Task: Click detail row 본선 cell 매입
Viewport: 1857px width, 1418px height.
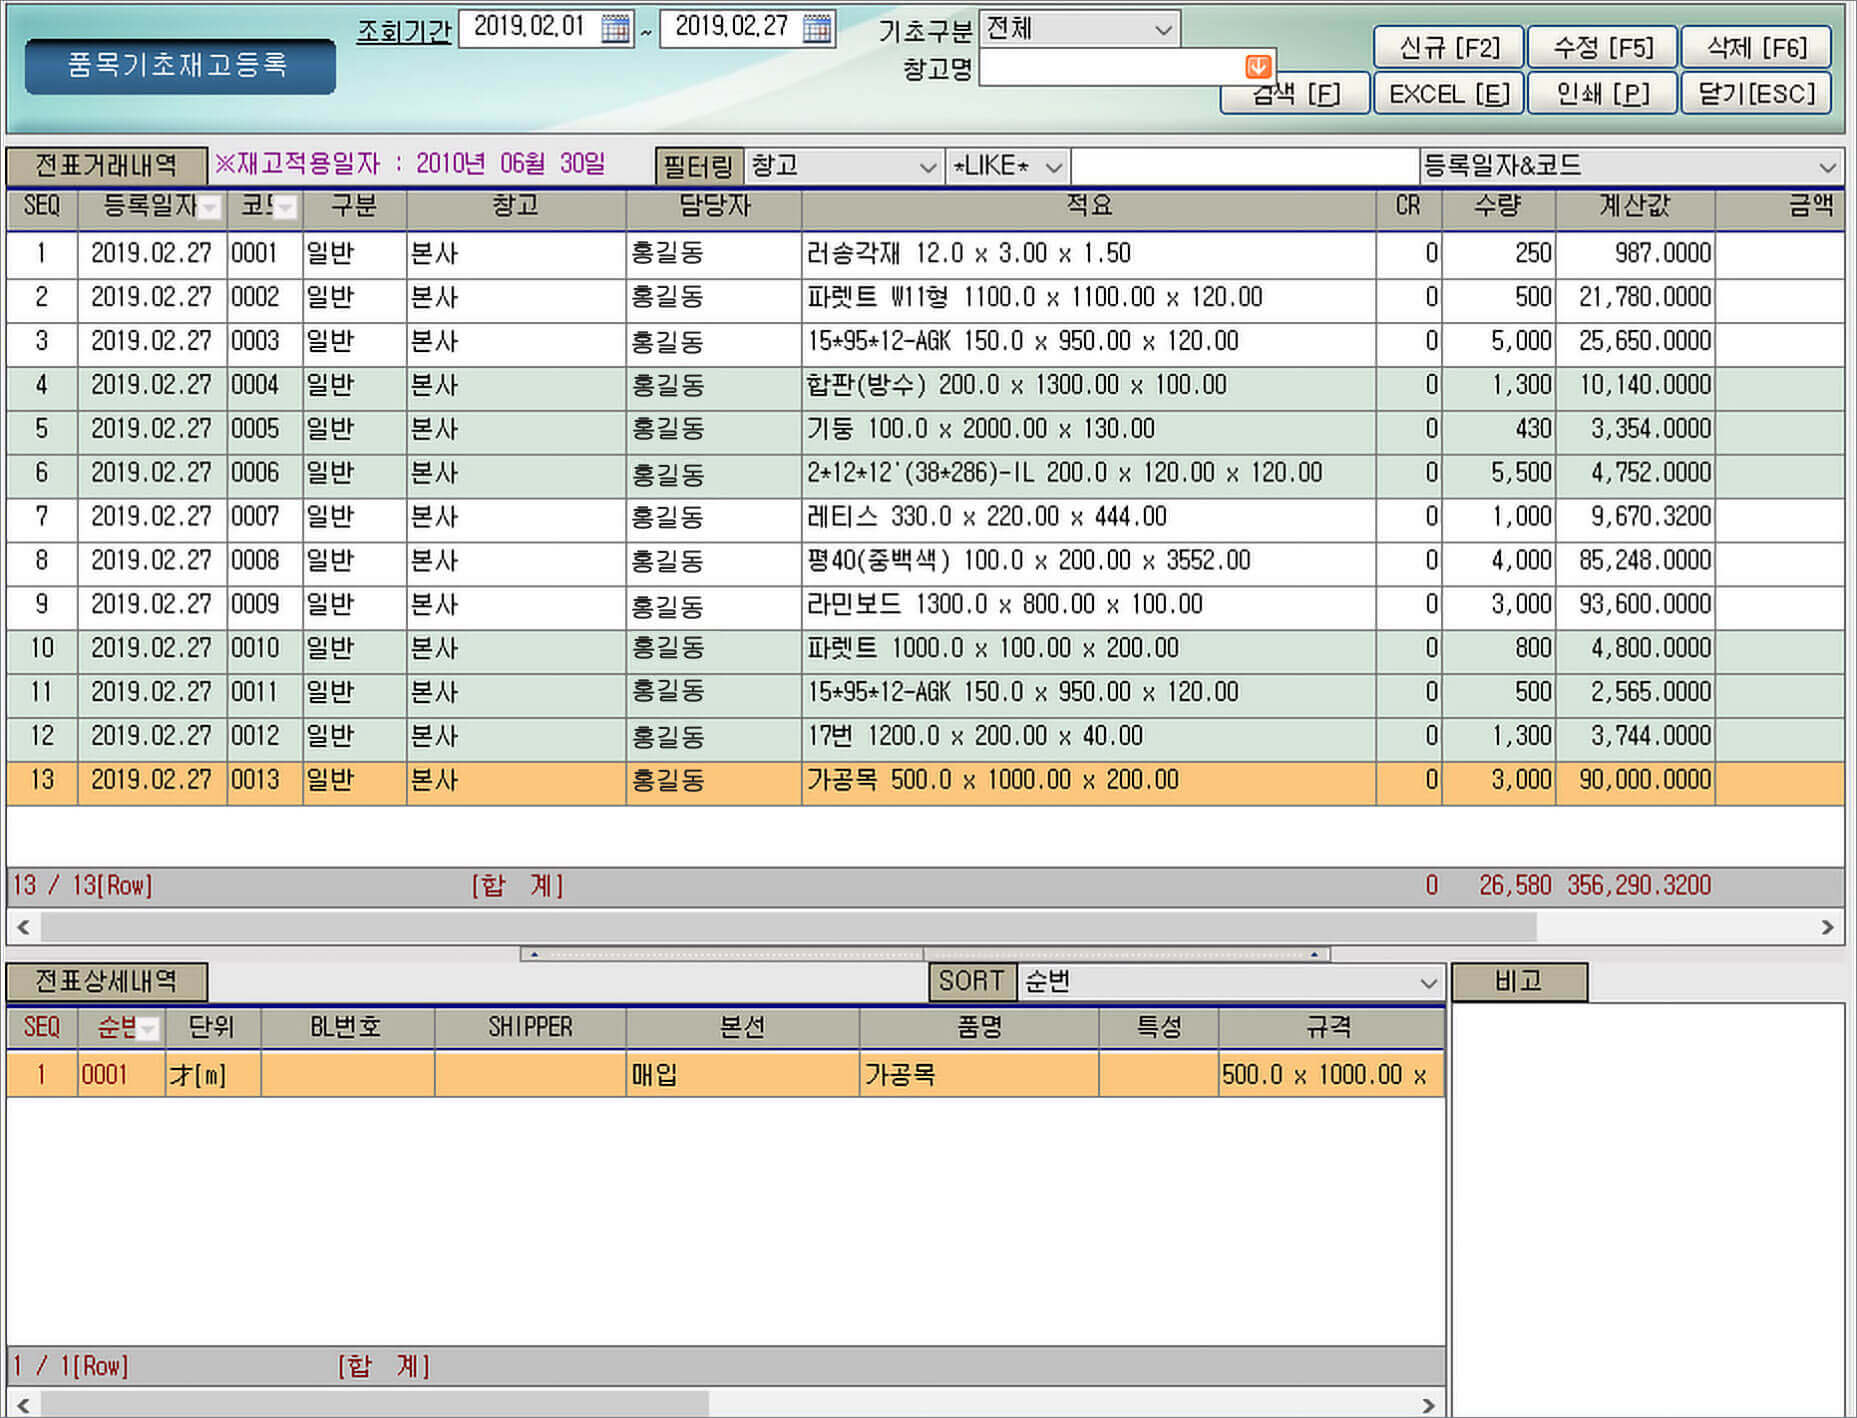Action: [742, 1076]
